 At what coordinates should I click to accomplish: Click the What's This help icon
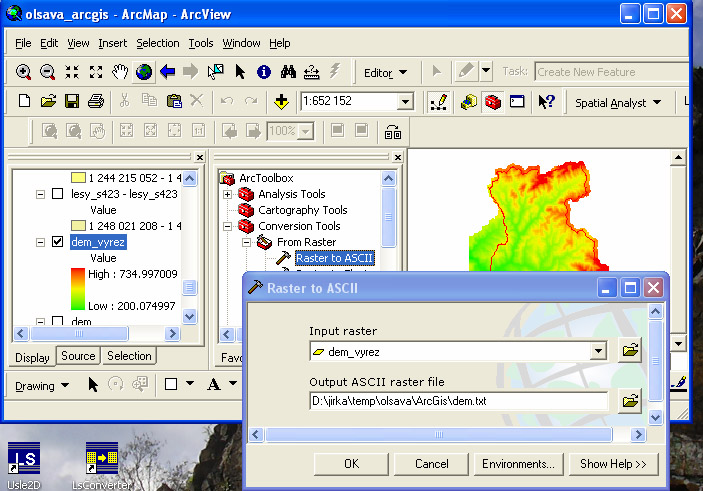[x=547, y=102]
